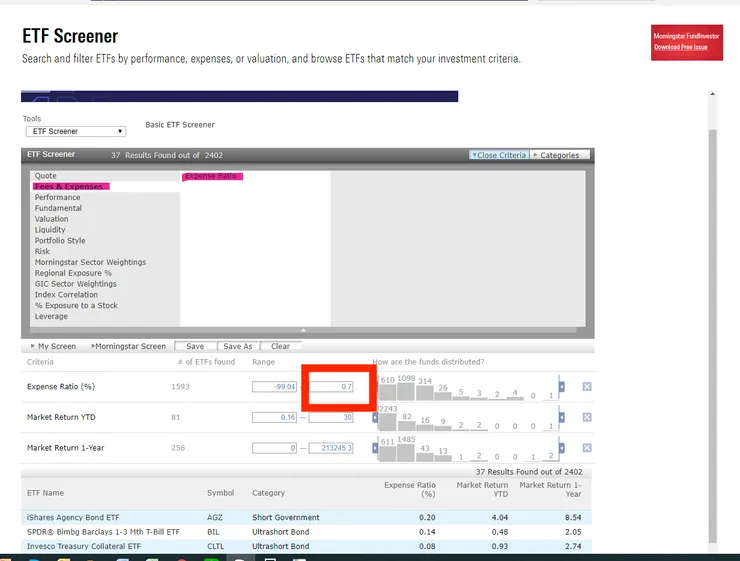The width and height of the screenshot is (740, 561).
Task: Select the Quote criteria category
Action: pyautogui.click(x=45, y=176)
